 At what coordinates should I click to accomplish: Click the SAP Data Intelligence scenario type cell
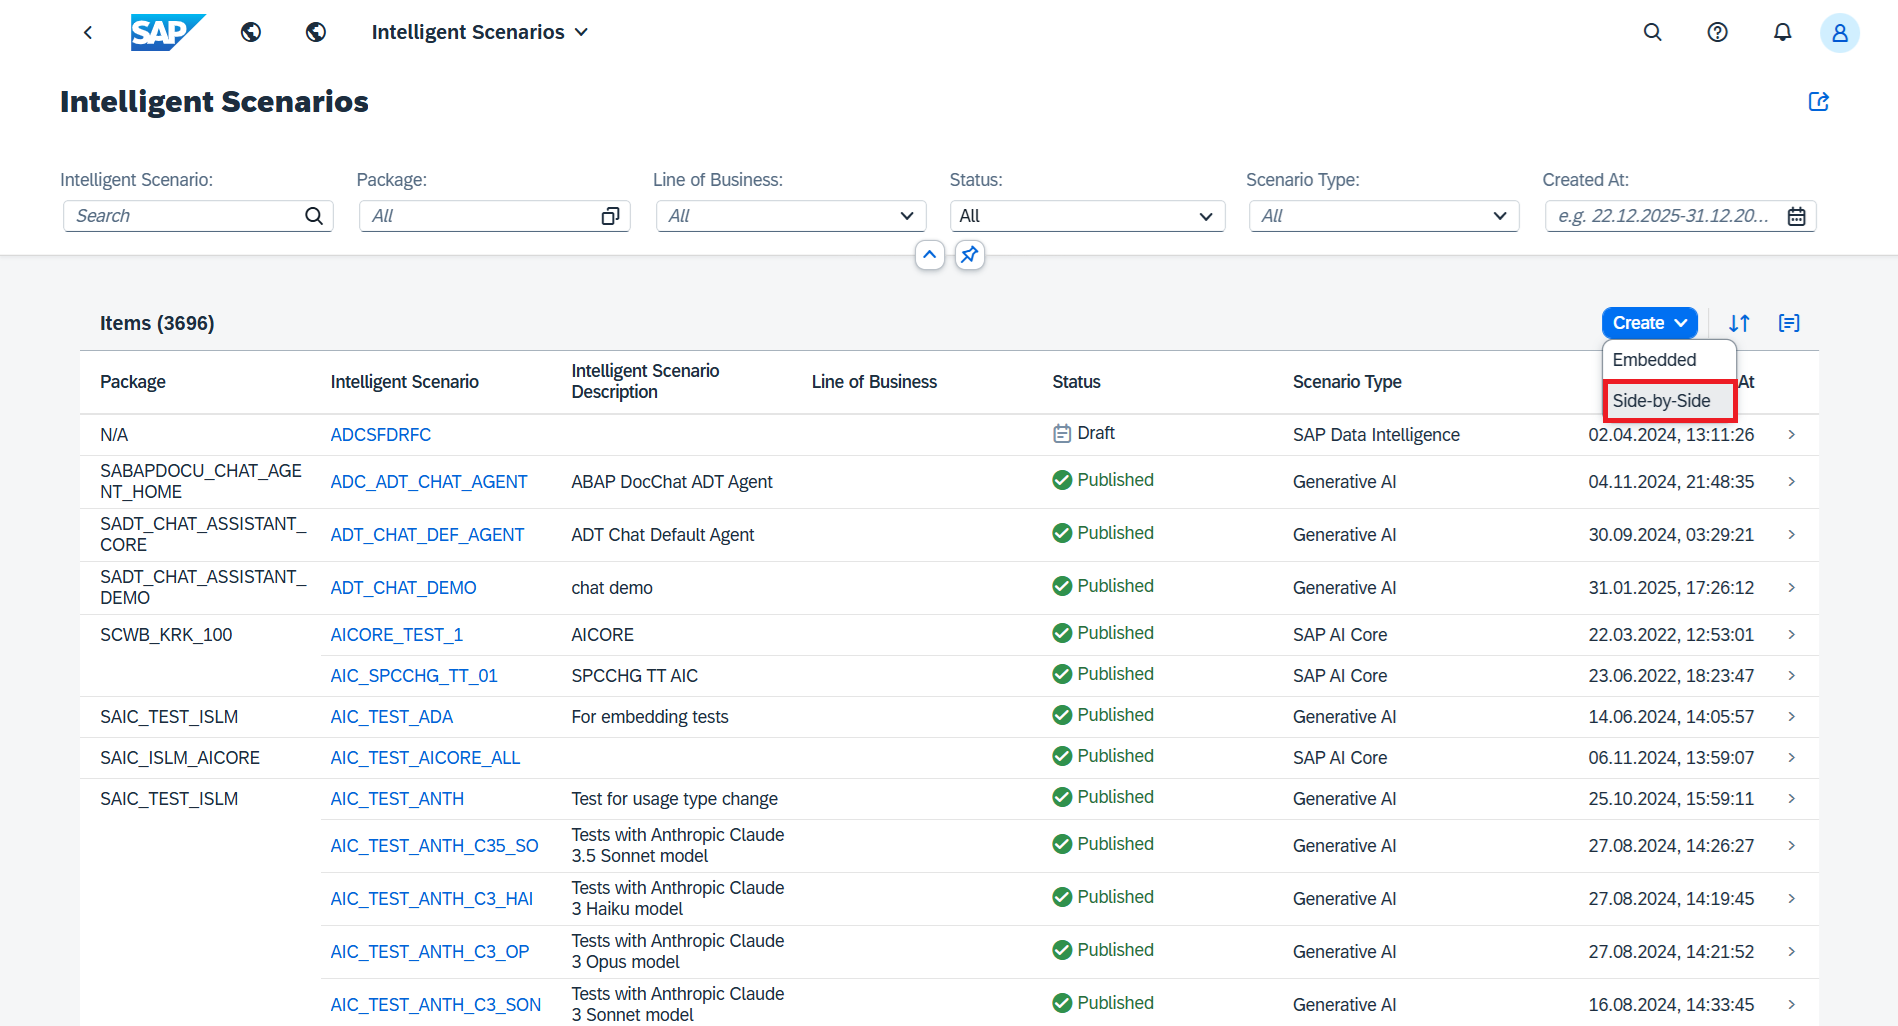1376,435
